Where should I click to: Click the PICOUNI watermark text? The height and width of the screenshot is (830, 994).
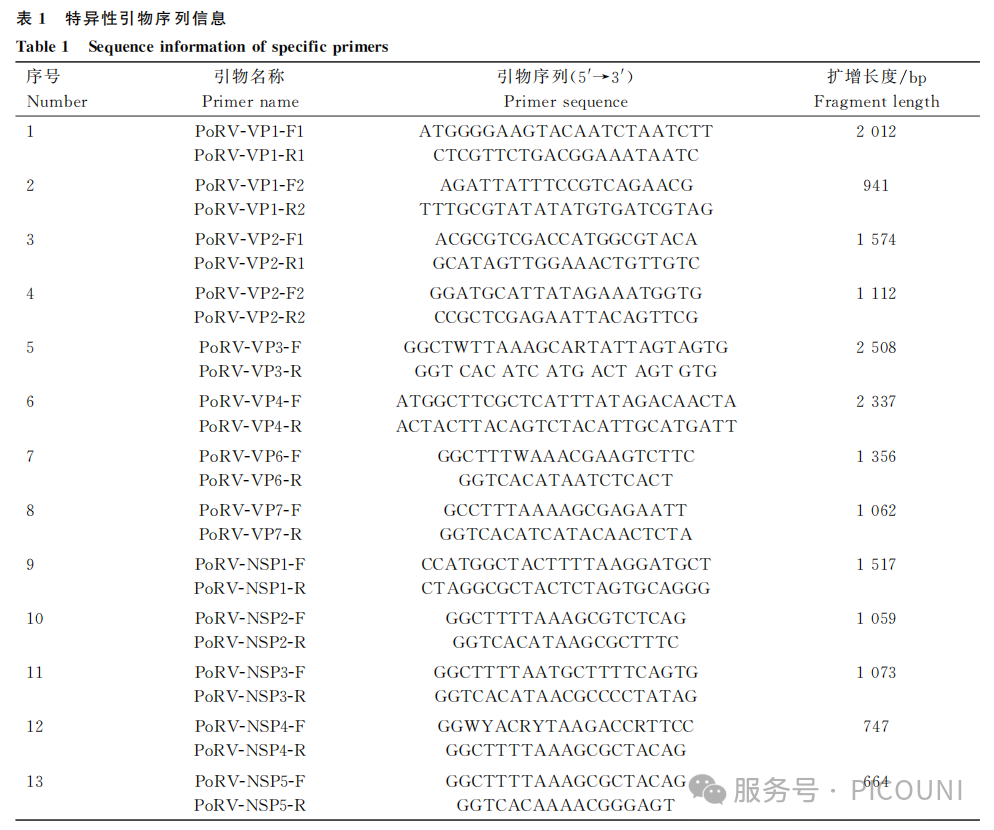pyautogui.click(x=907, y=791)
